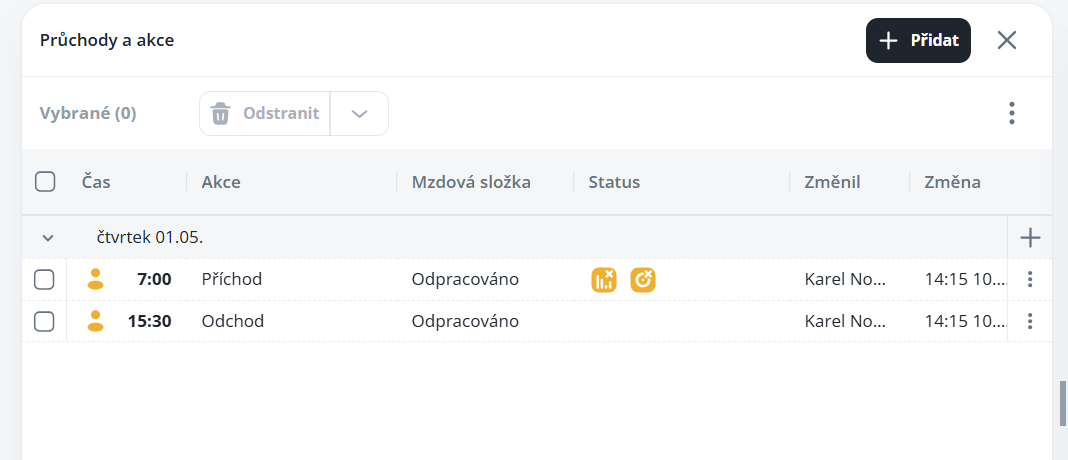Open three-dot menu for Příchod row

click(x=1030, y=279)
